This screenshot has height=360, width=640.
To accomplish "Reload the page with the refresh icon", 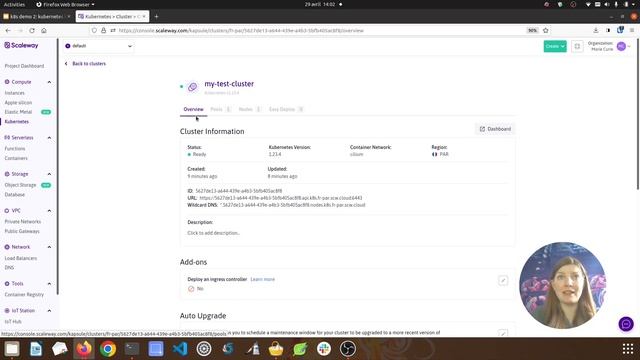I will tap(32, 31).
